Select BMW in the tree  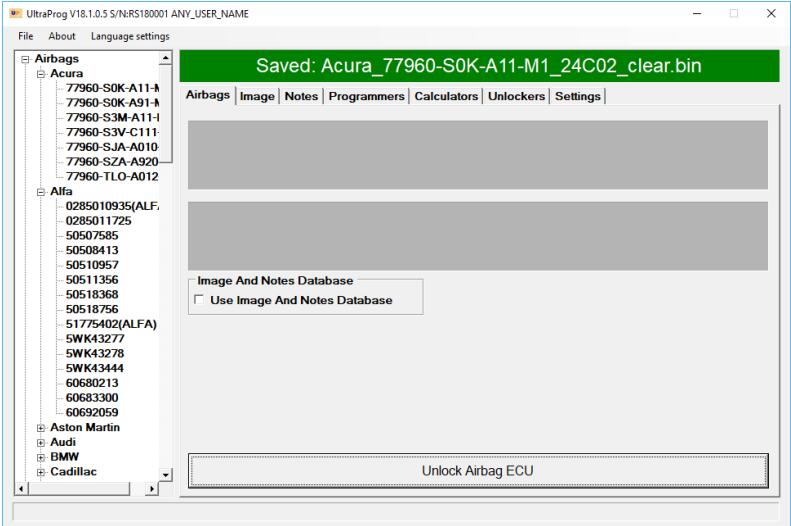65,456
